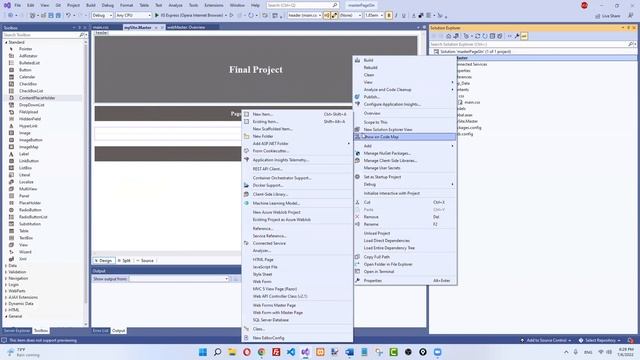Click Build in the project context menu
Image resolution: width=640 pixels, height=360 pixels.
point(405,60)
